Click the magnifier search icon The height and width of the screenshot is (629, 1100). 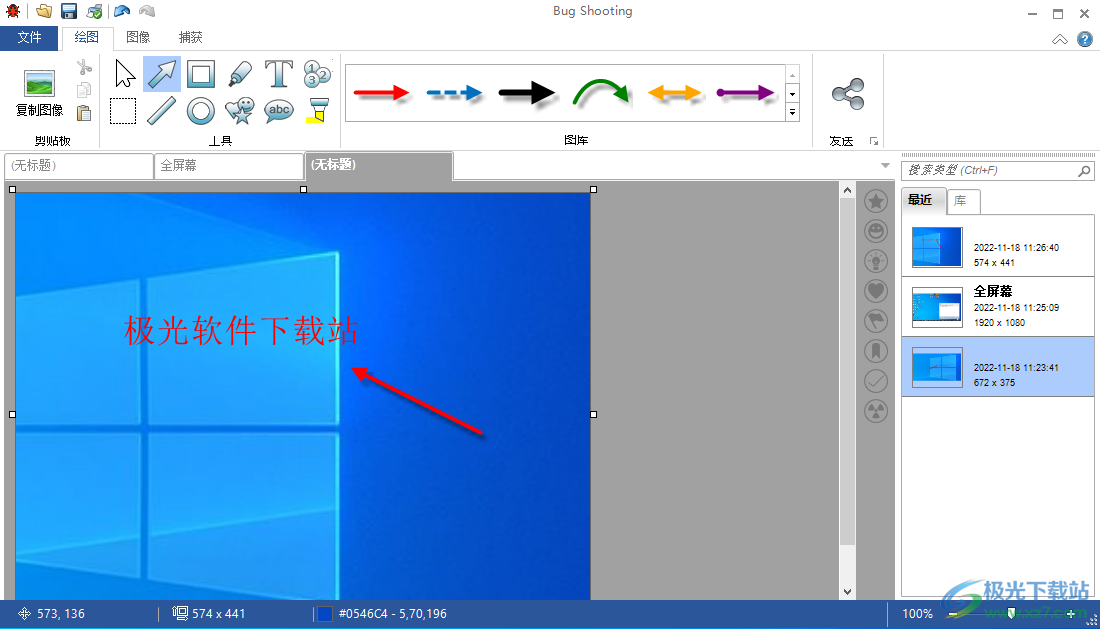coord(1084,170)
